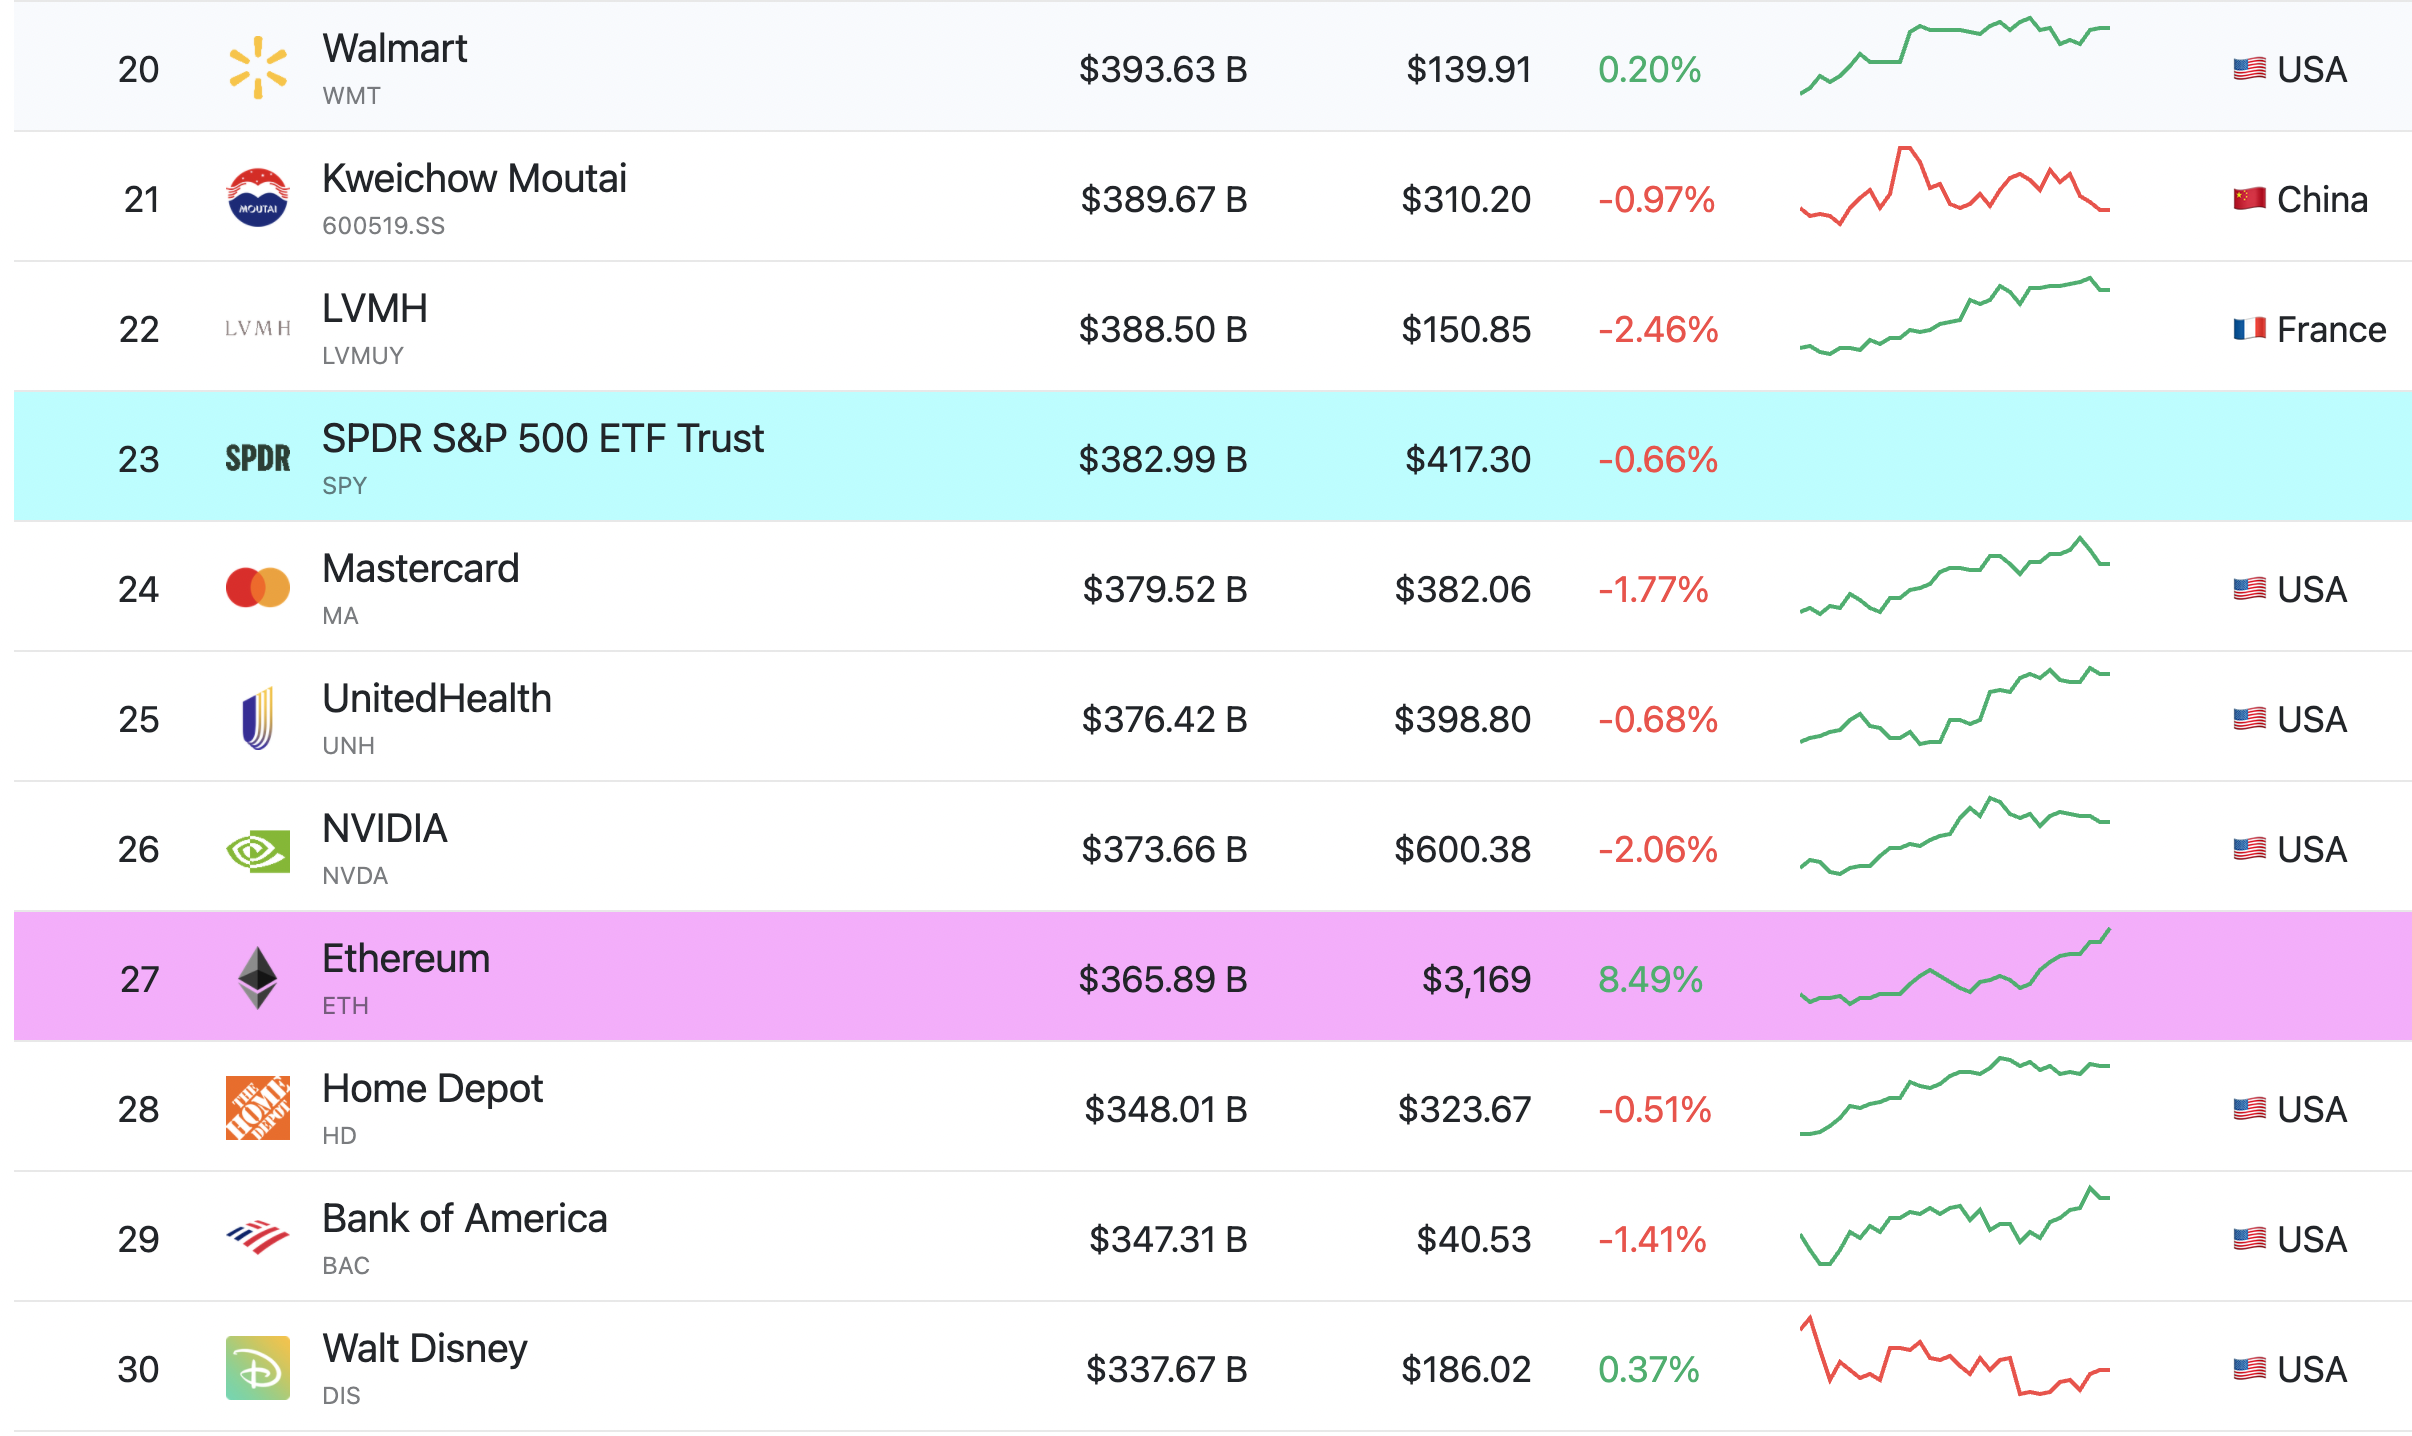Open the Walmart company name link
2412x1436 pixels.
click(395, 48)
